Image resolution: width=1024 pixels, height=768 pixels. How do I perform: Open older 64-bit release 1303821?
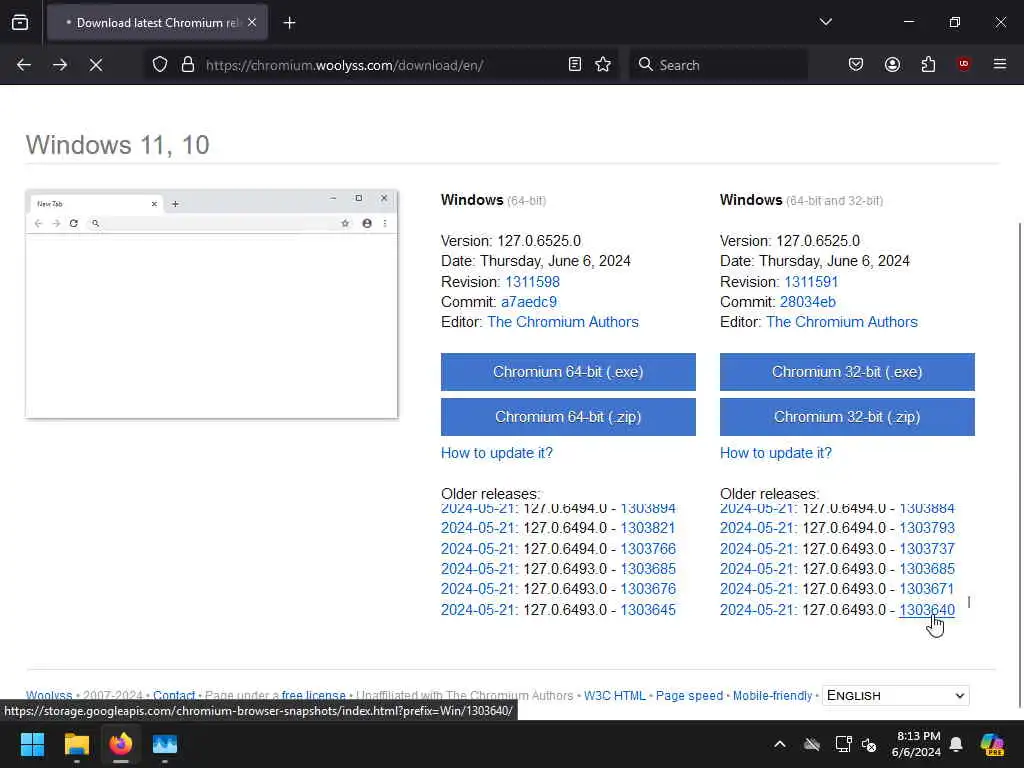[x=647, y=528]
